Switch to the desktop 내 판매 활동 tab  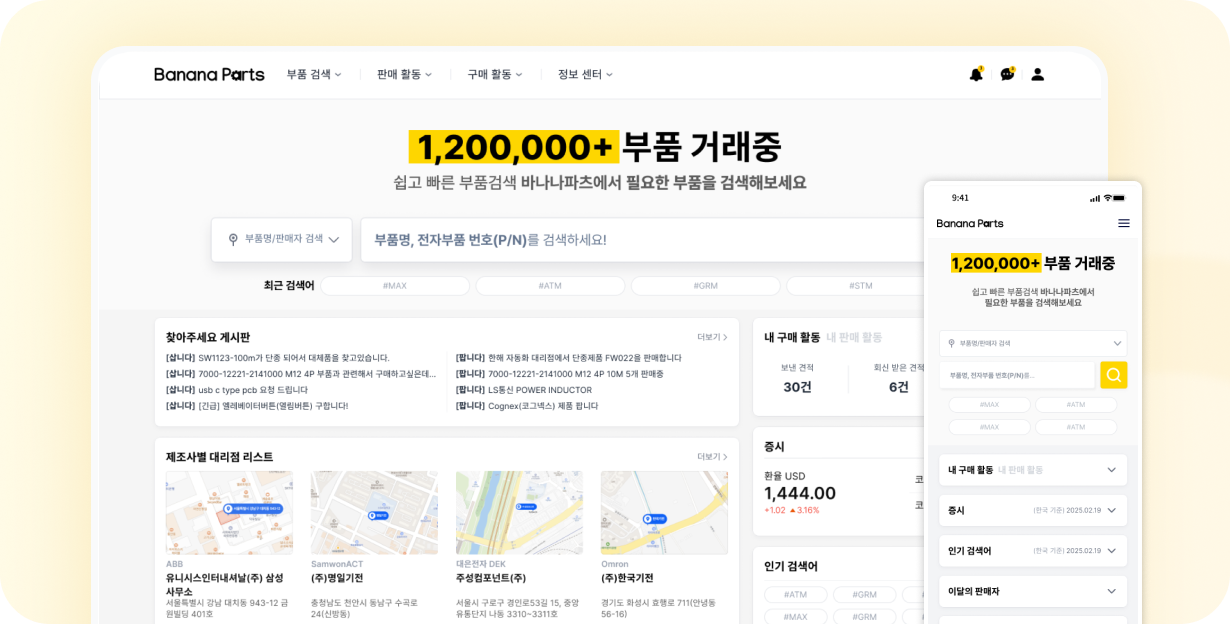point(854,337)
